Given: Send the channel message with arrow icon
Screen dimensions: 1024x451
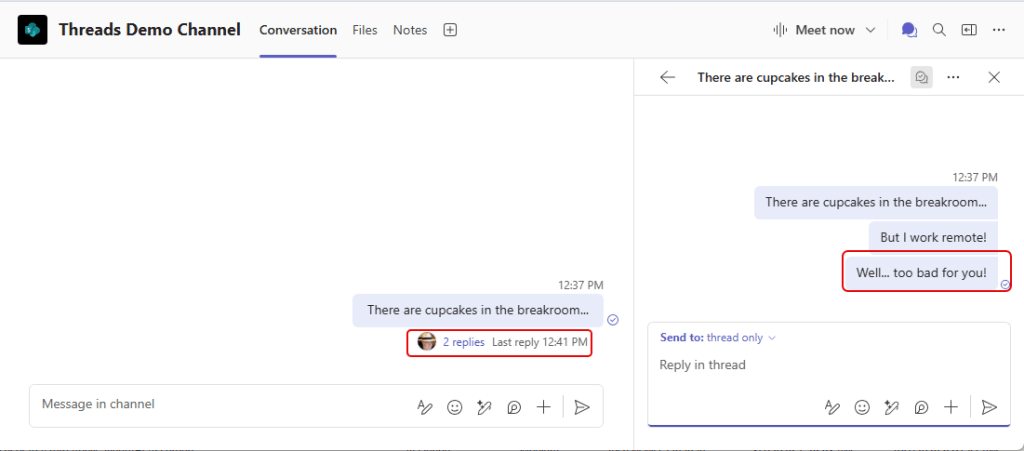Looking at the screenshot, I should 582,407.
